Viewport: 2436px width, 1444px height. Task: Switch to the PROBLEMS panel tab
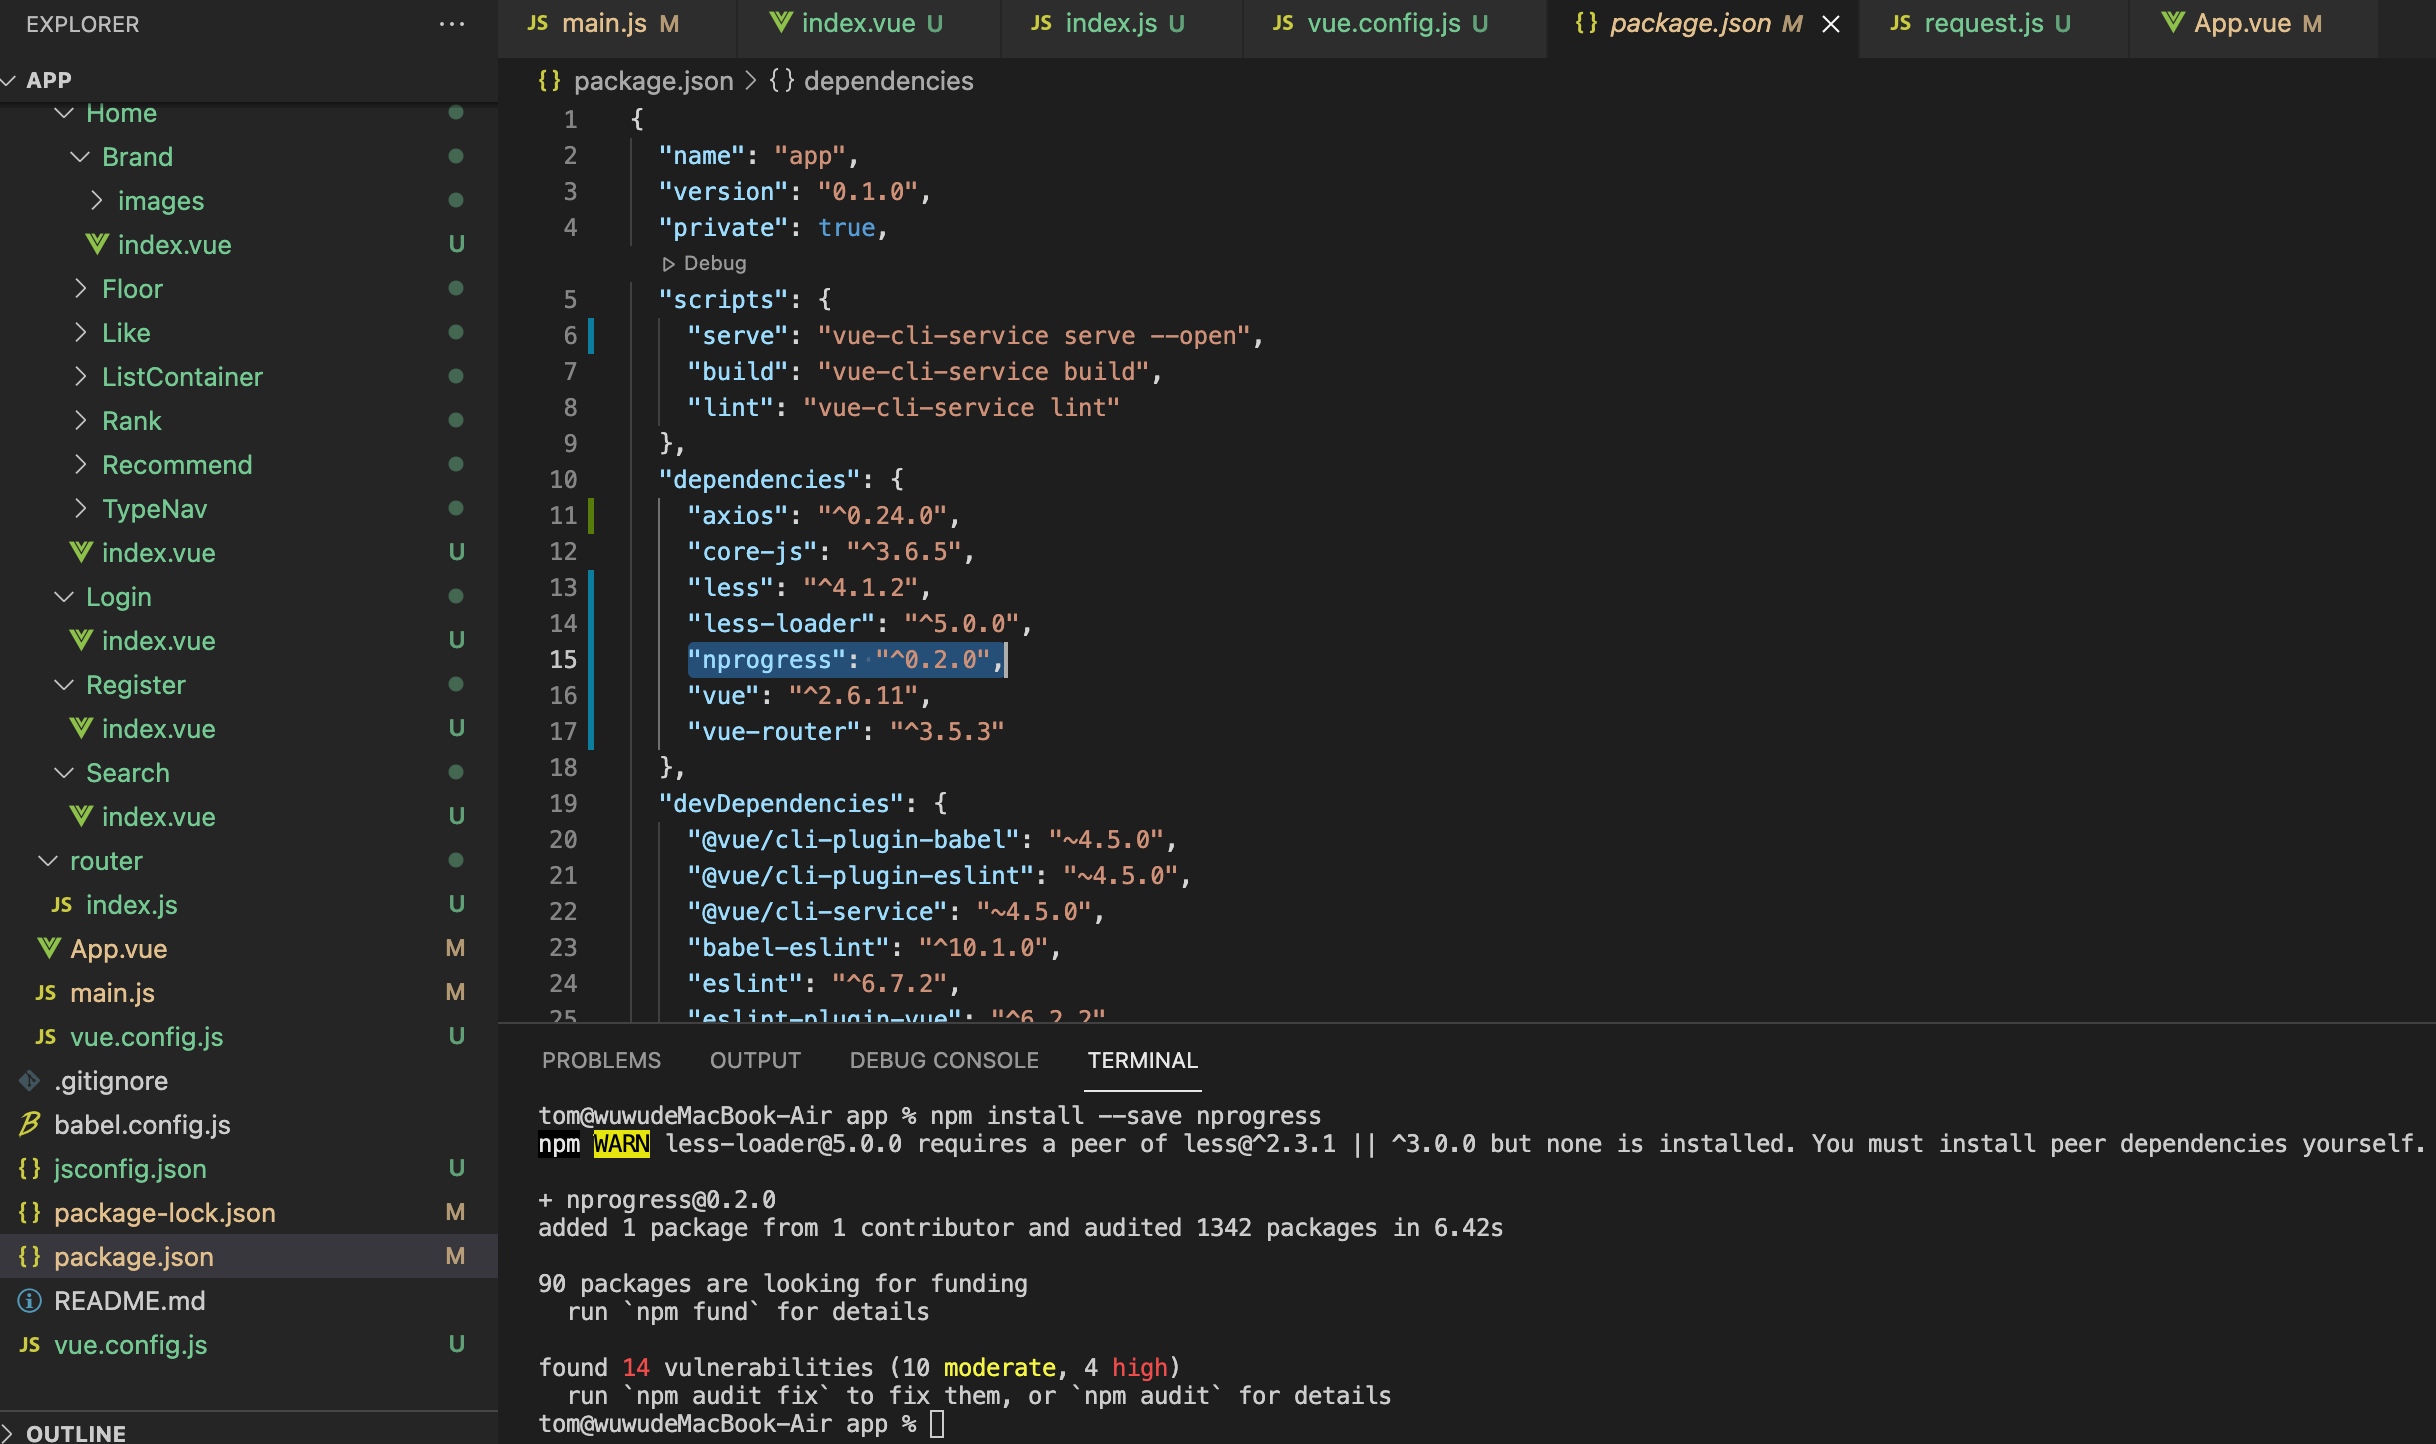tap(601, 1060)
